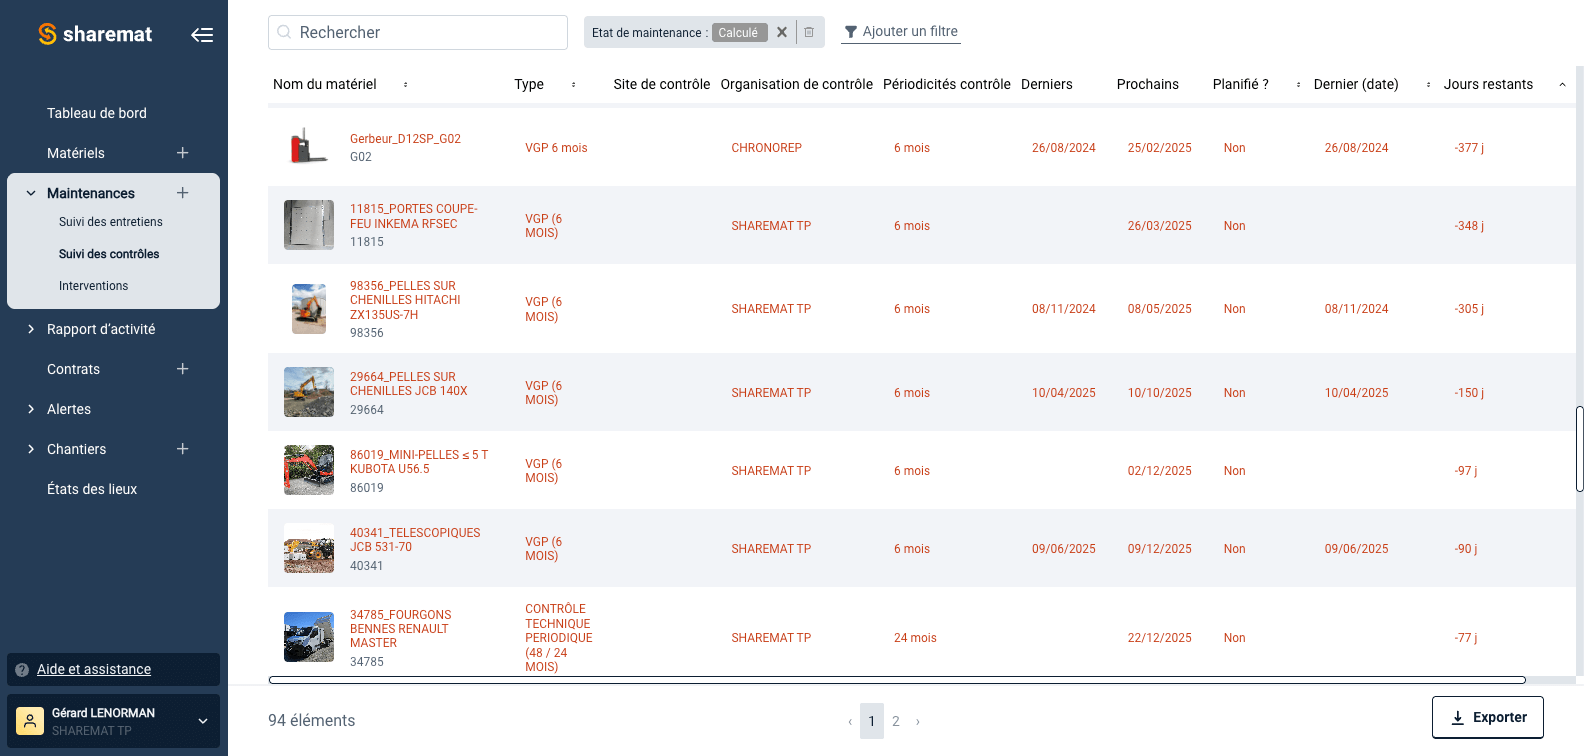Click the 94 éléments count text
1584x756 pixels.
pos(312,721)
